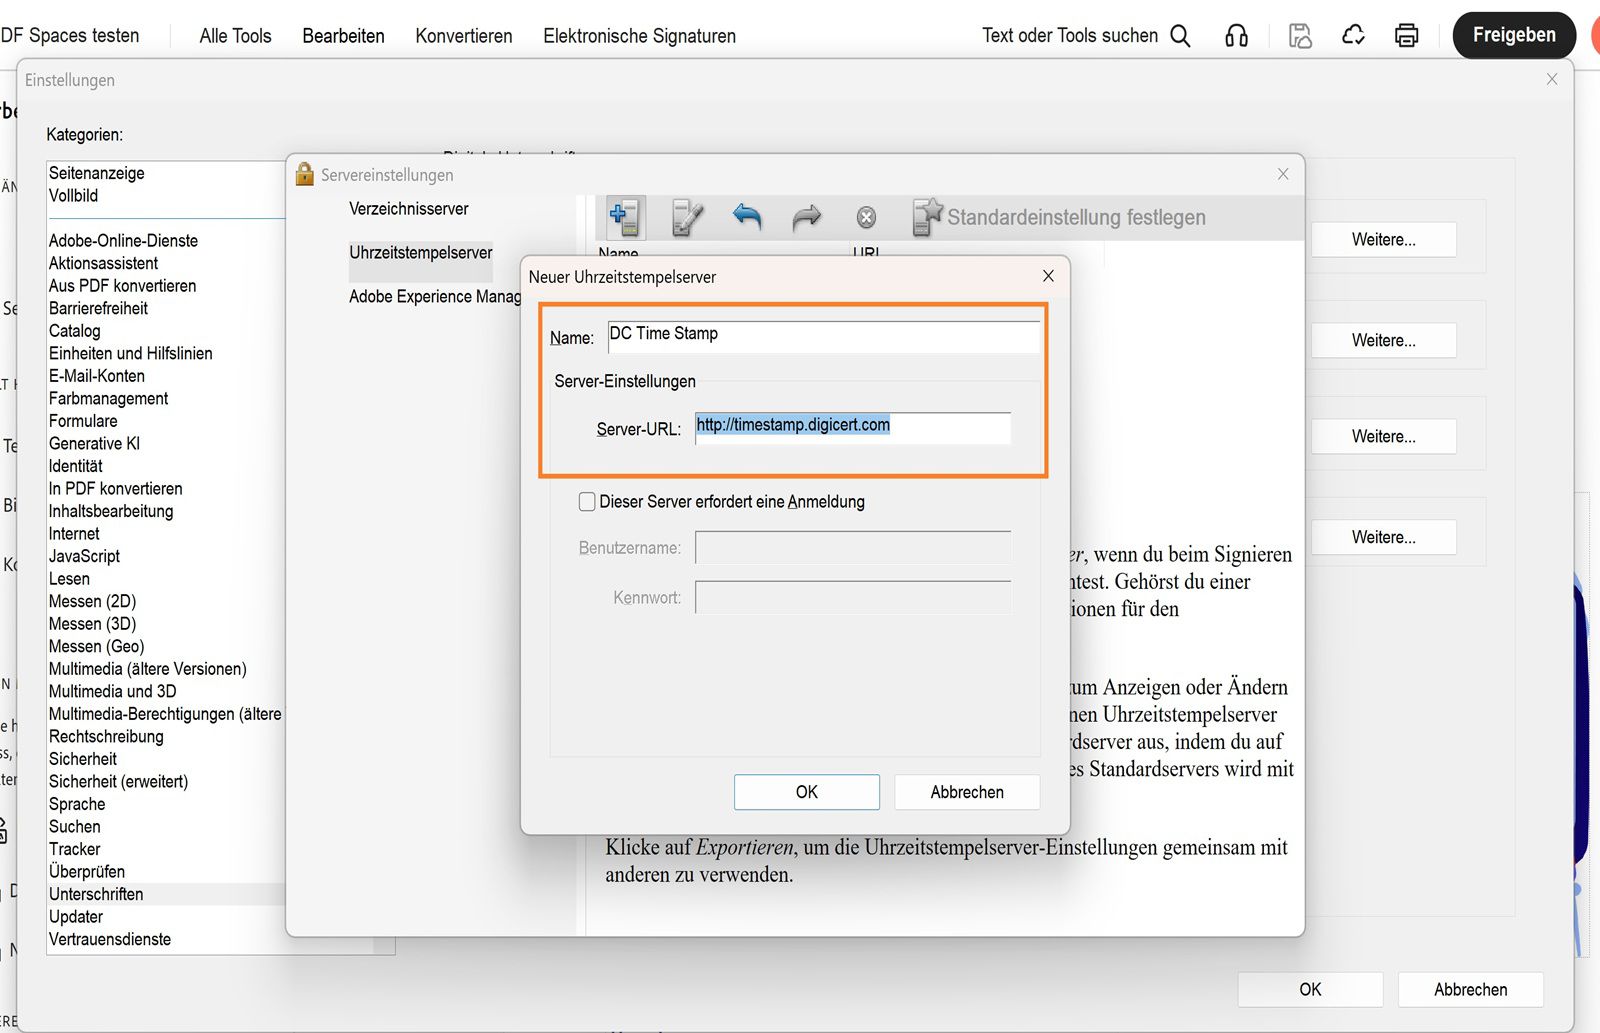Click the search magnifier icon

[1180, 34]
